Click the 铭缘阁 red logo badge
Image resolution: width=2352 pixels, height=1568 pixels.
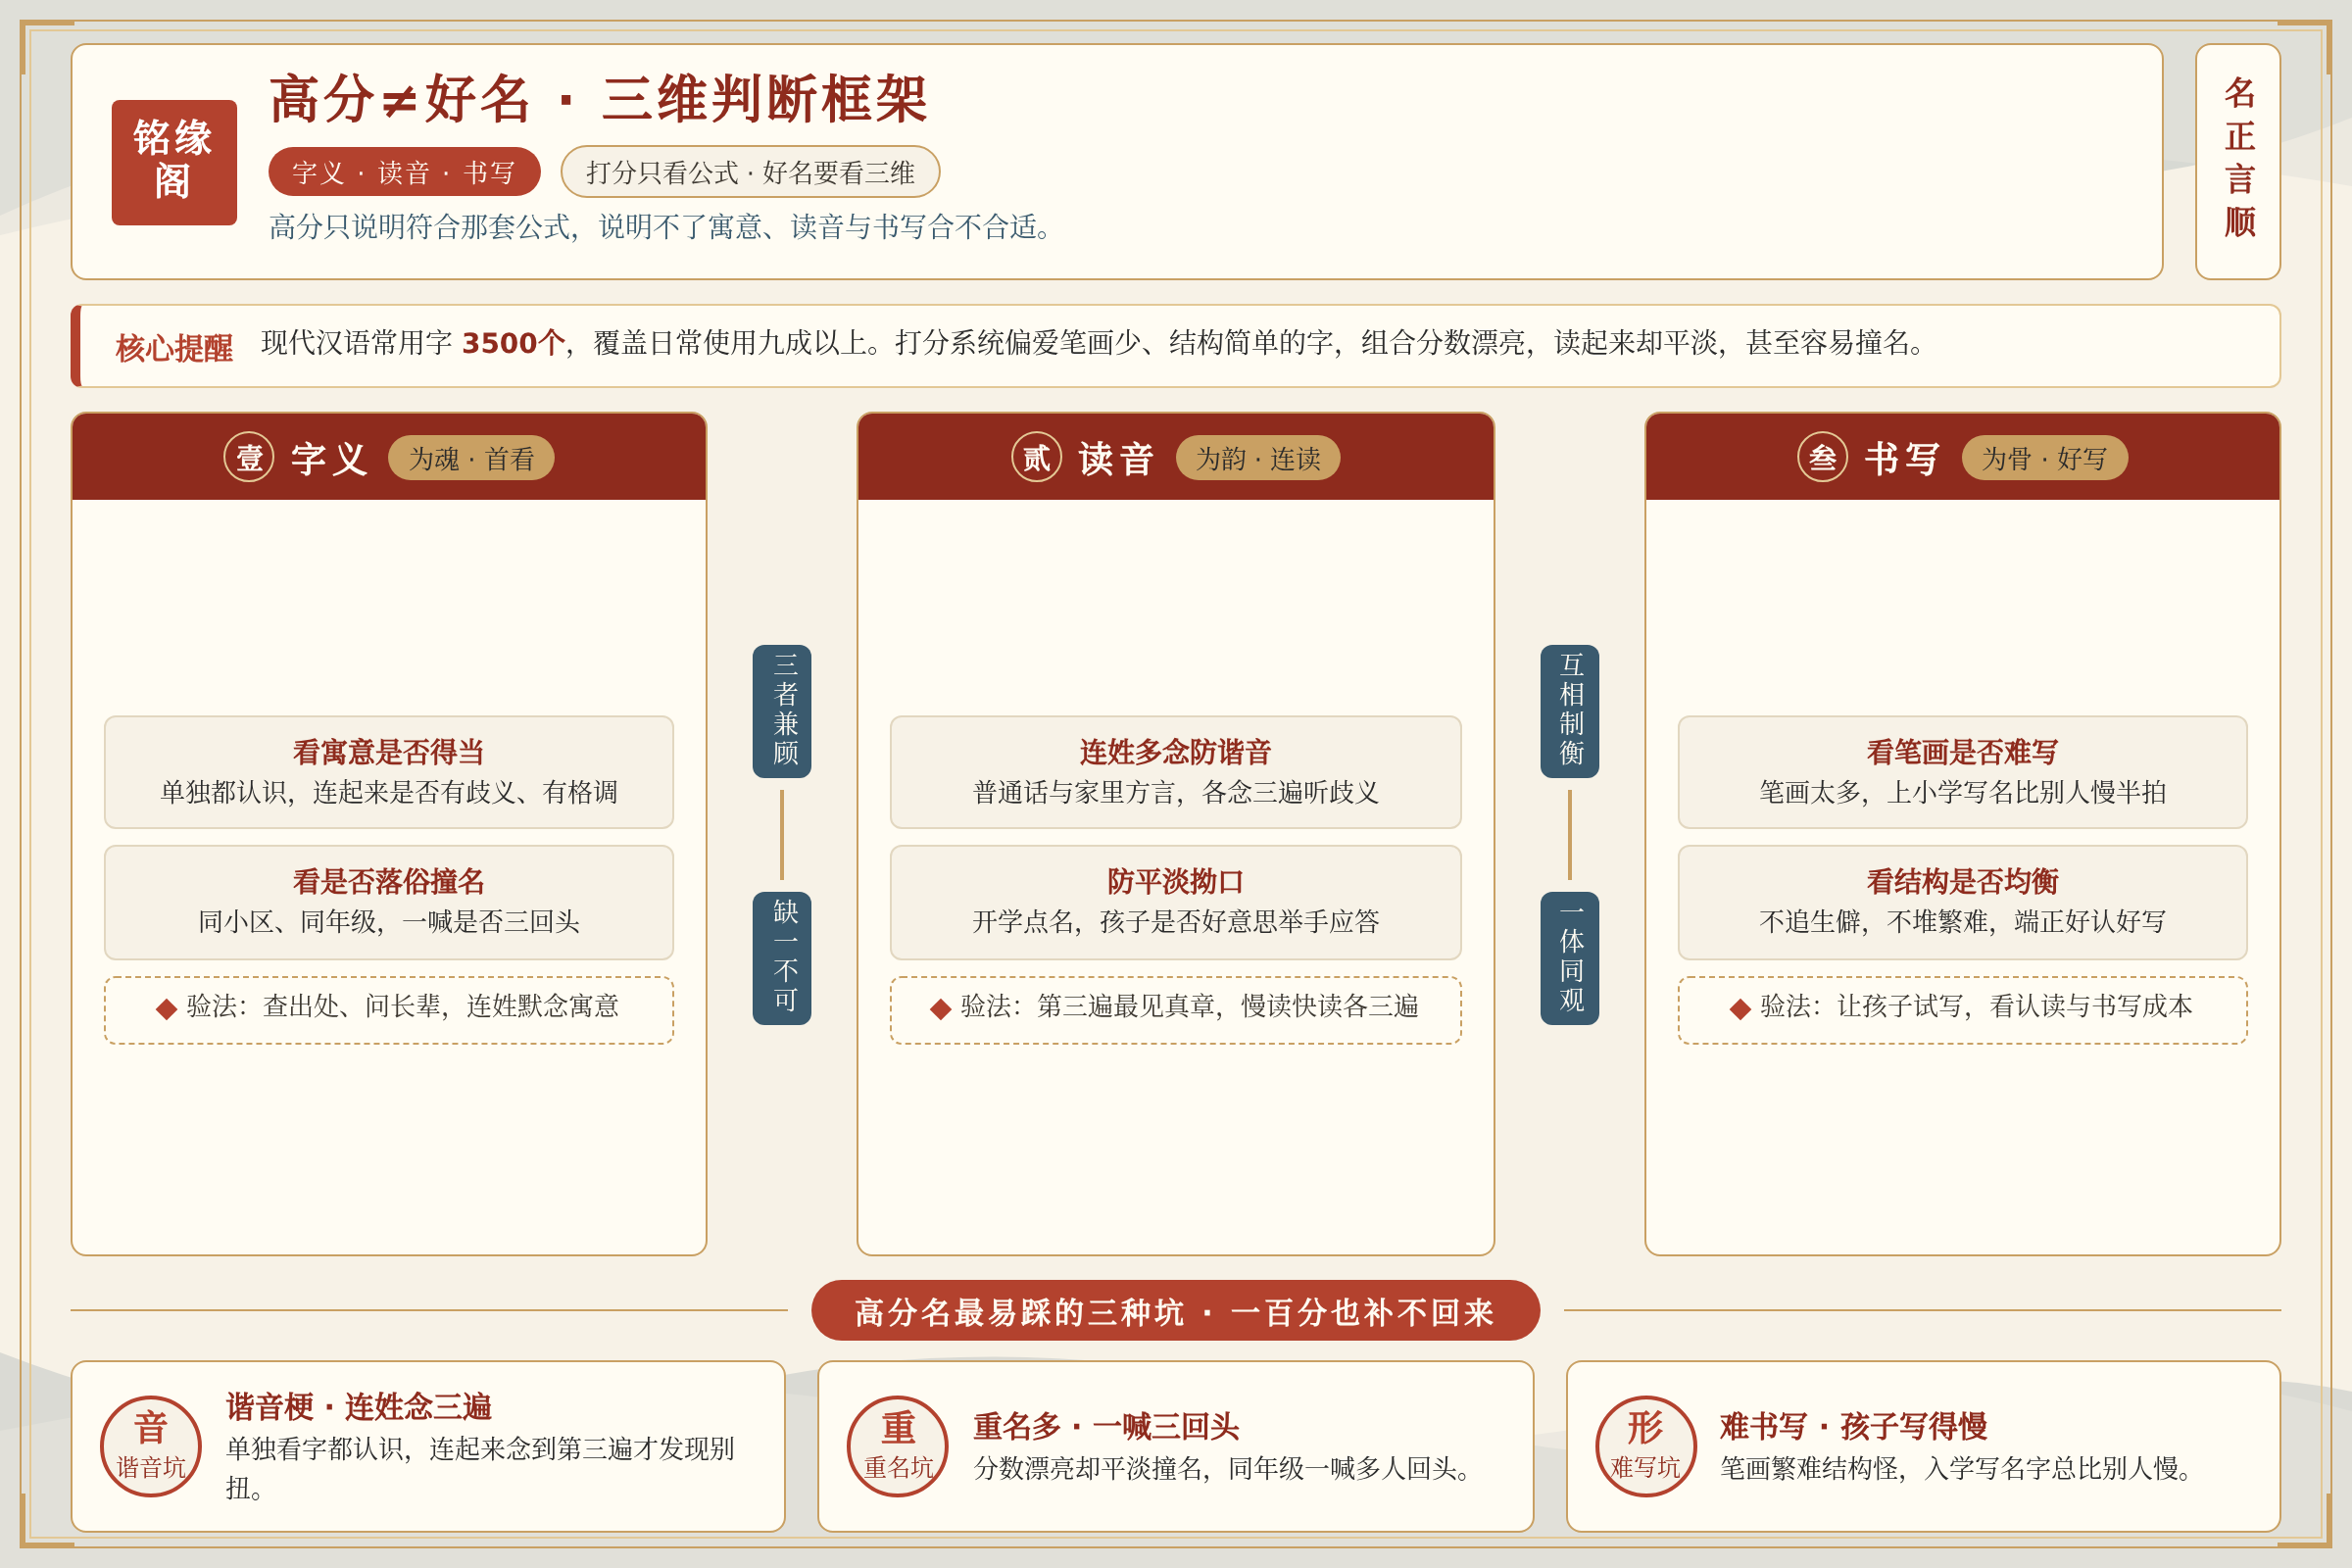pyautogui.click(x=174, y=162)
